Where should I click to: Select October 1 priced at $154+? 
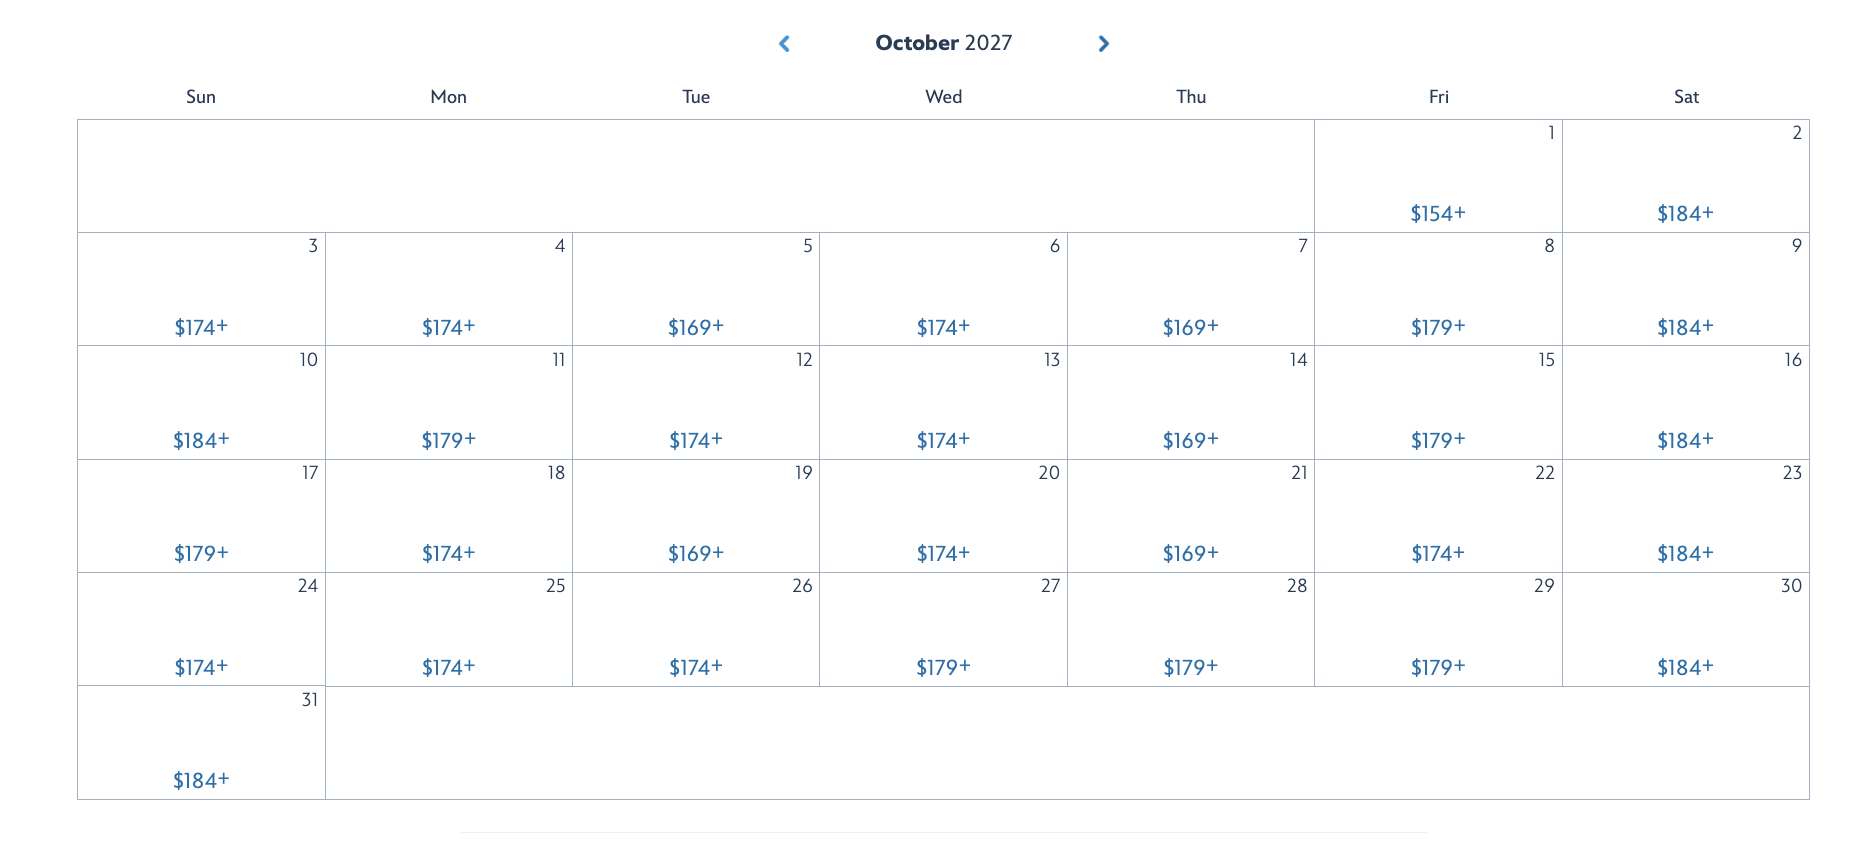point(1437,213)
